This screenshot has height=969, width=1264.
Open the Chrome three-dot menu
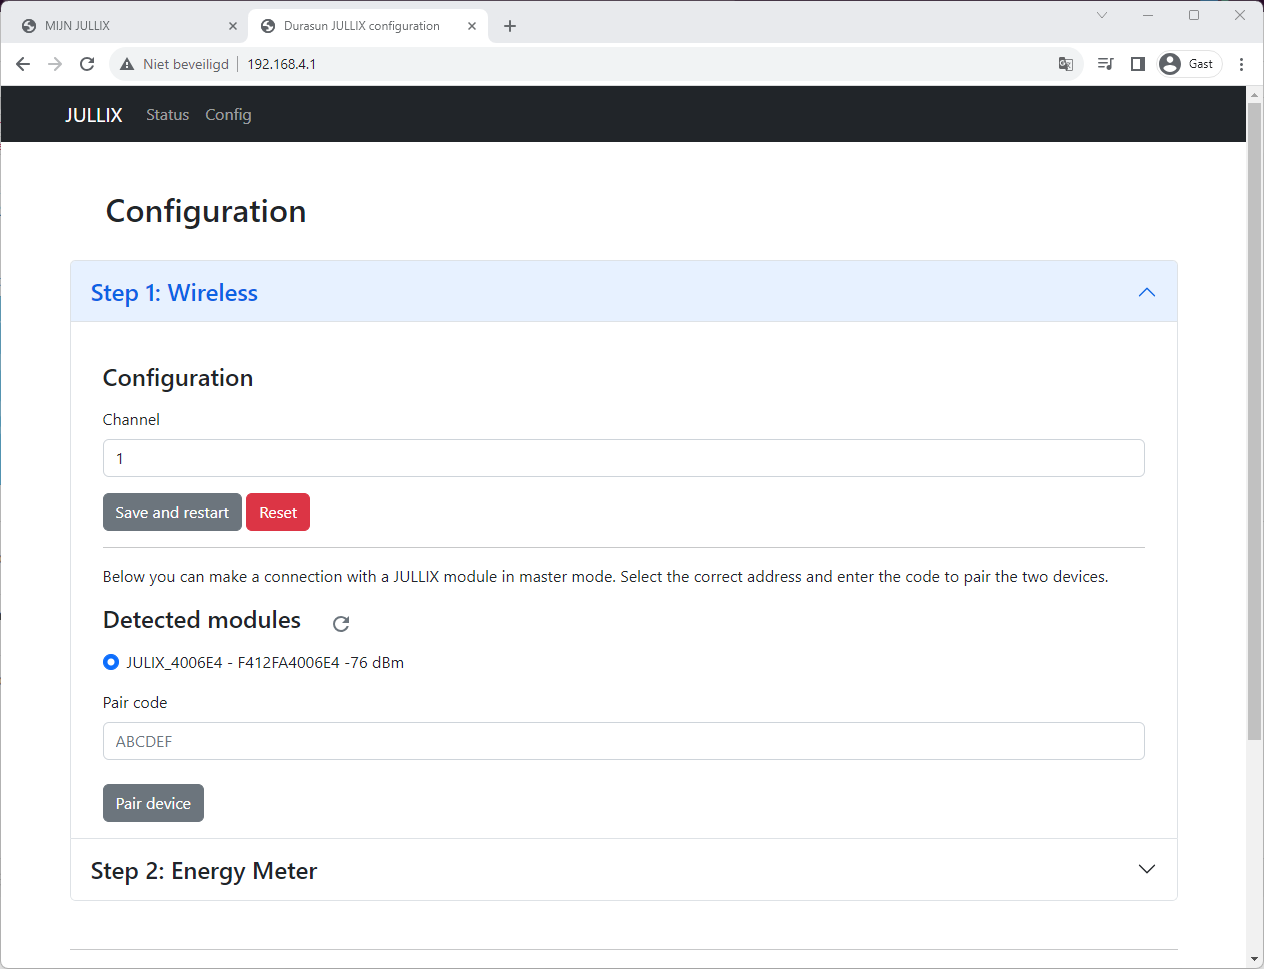click(1241, 64)
